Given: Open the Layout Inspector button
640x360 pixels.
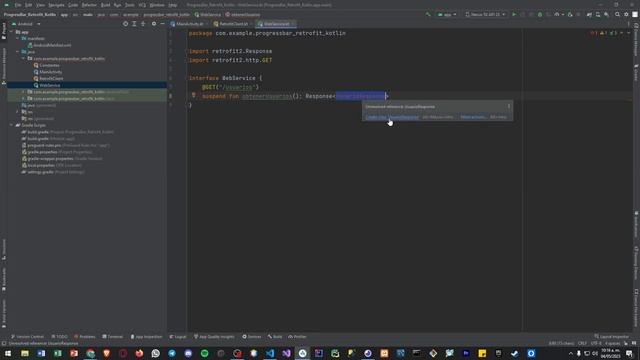Looking at the screenshot, I should [x=612, y=337].
